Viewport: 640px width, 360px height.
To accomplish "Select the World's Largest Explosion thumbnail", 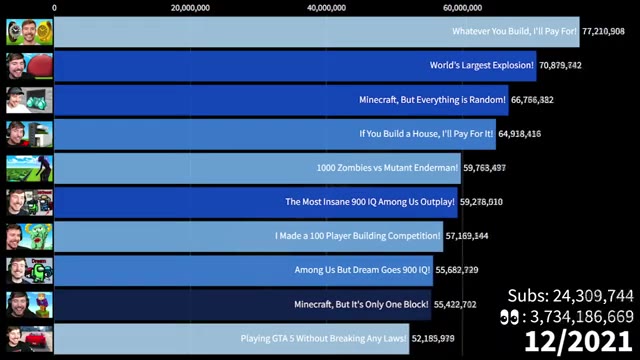I will point(29,66).
